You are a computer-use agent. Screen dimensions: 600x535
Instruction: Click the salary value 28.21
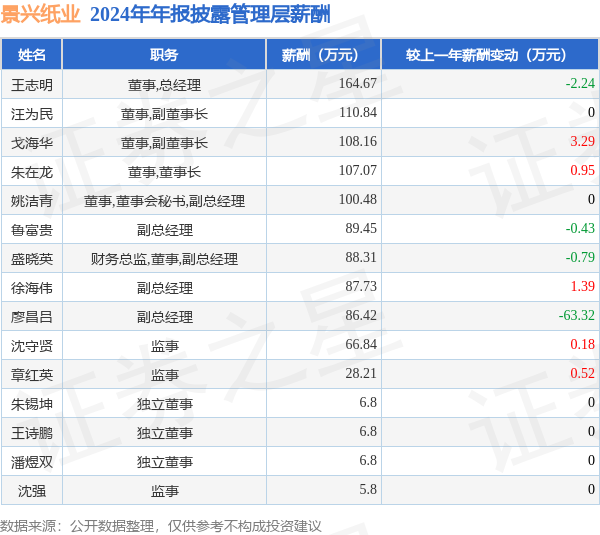(361, 373)
